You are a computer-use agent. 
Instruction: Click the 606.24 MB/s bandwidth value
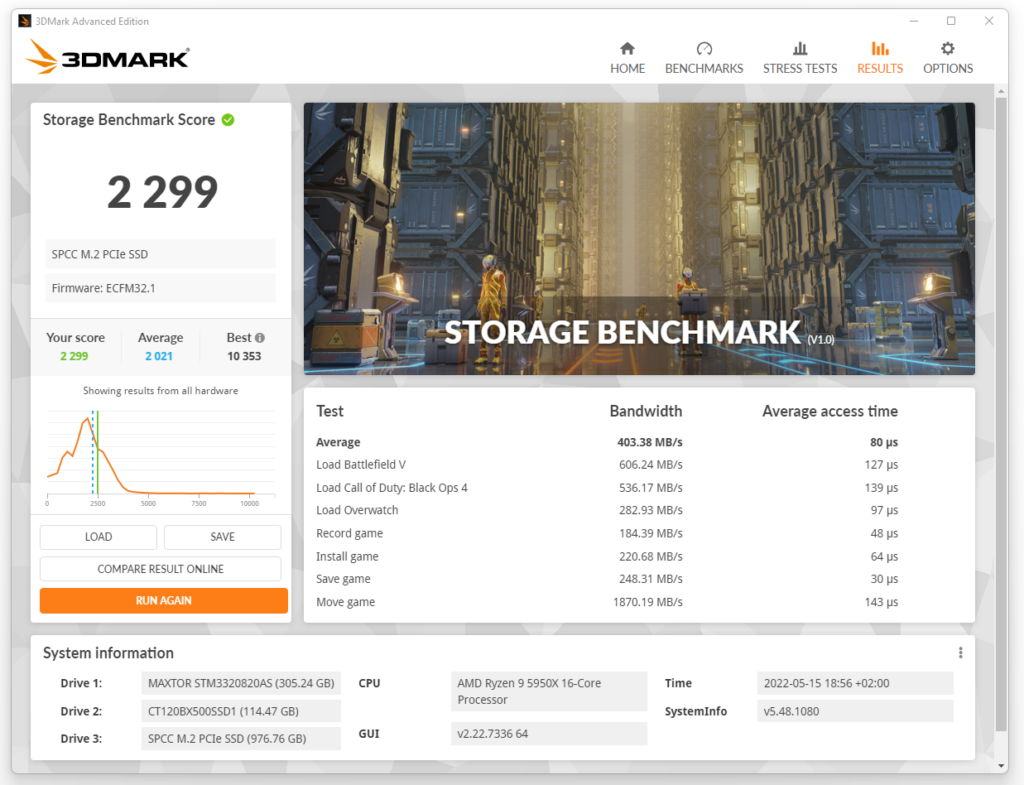click(650, 464)
